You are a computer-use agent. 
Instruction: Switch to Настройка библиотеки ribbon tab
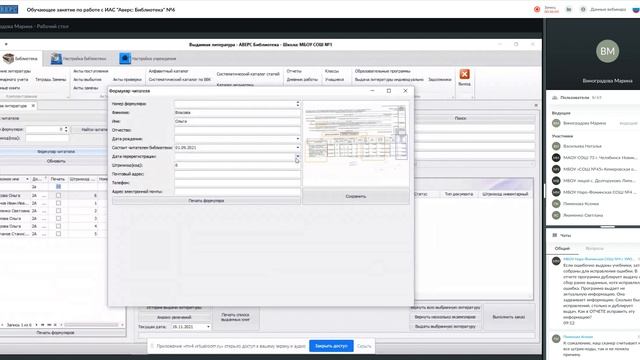click(x=78, y=59)
